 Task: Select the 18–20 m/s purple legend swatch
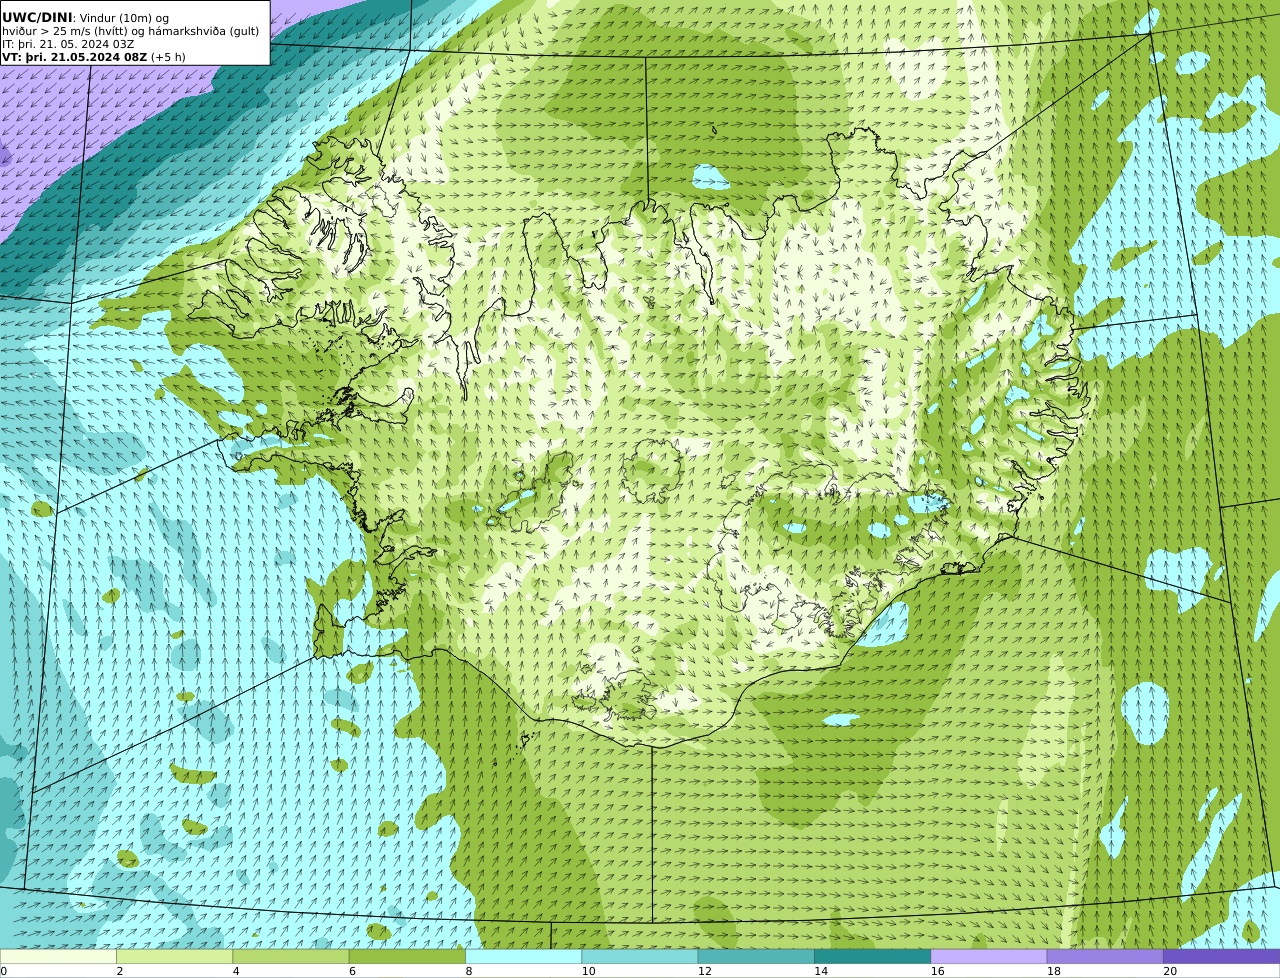(x=1105, y=957)
